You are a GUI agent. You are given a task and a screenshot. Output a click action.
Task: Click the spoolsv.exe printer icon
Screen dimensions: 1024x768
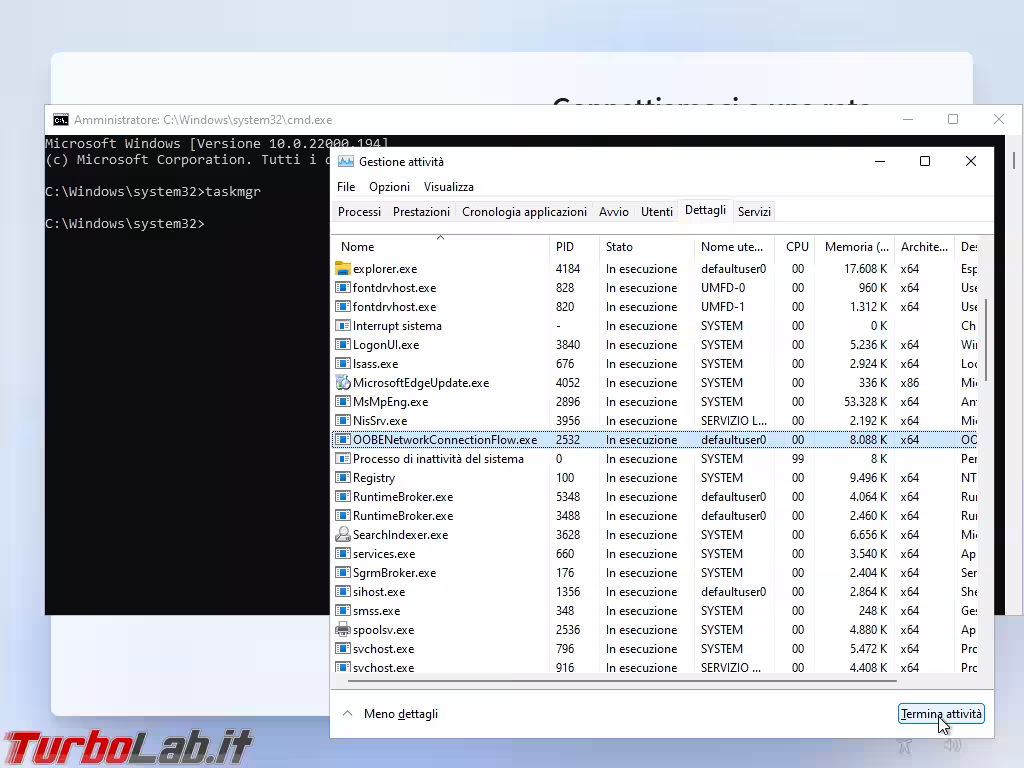coord(343,630)
